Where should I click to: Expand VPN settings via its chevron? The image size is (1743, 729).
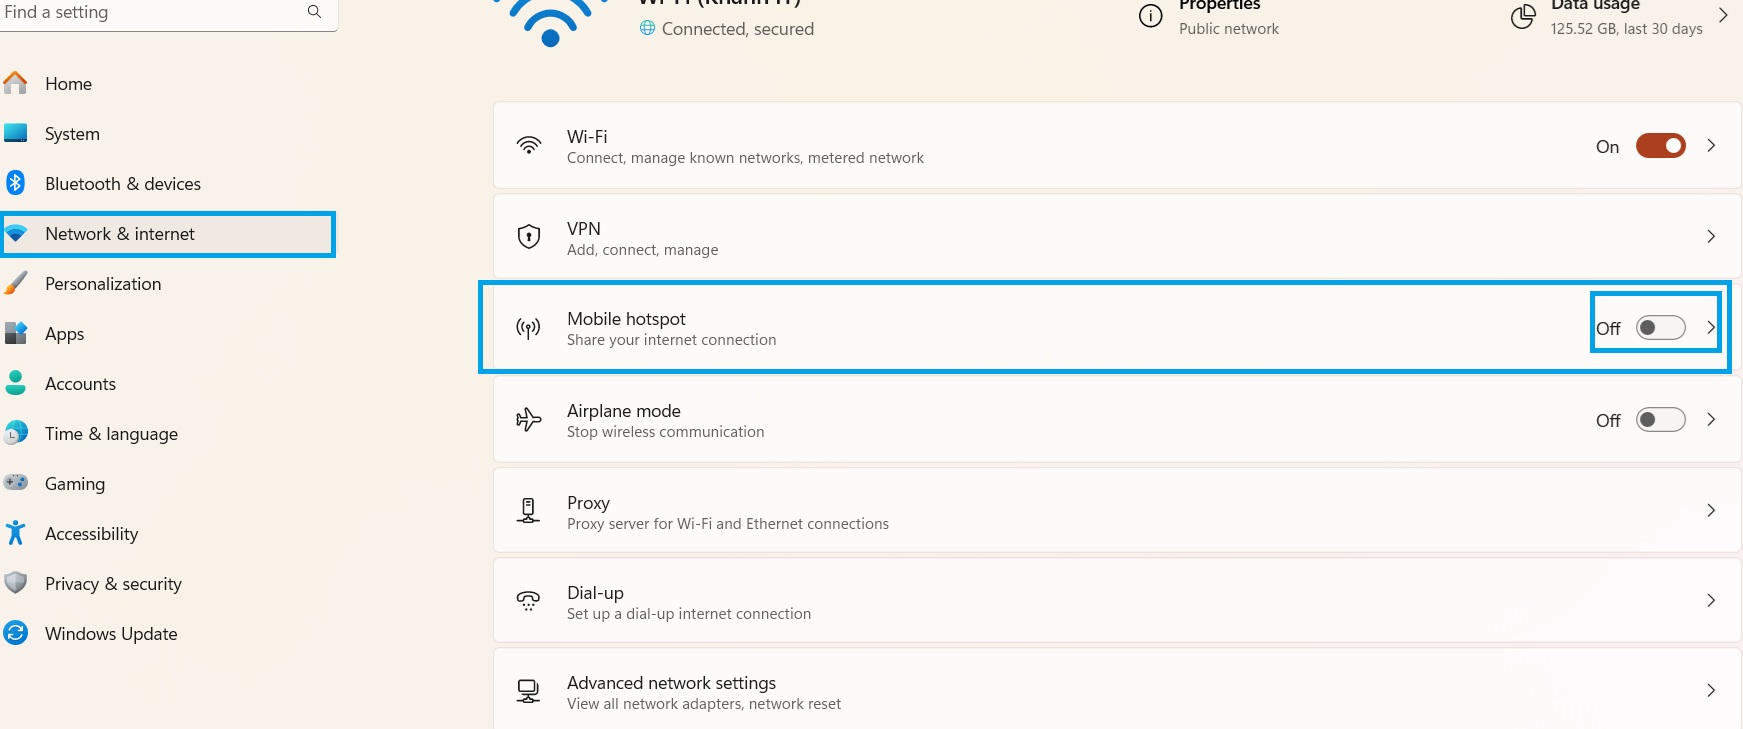point(1711,237)
